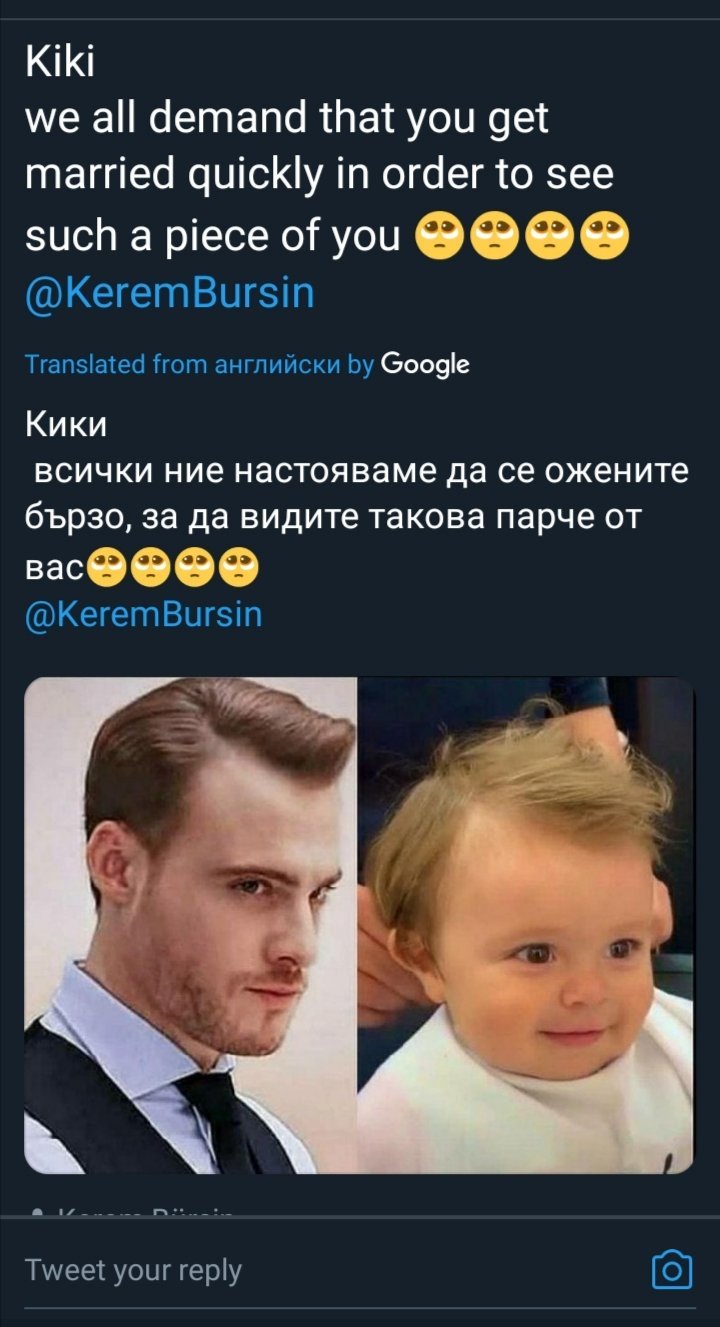Tap first eye-roll emoji after Bulgarian 'вас'
The image size is (720, 1327).
pyautogui.click(x=109, y=569)
